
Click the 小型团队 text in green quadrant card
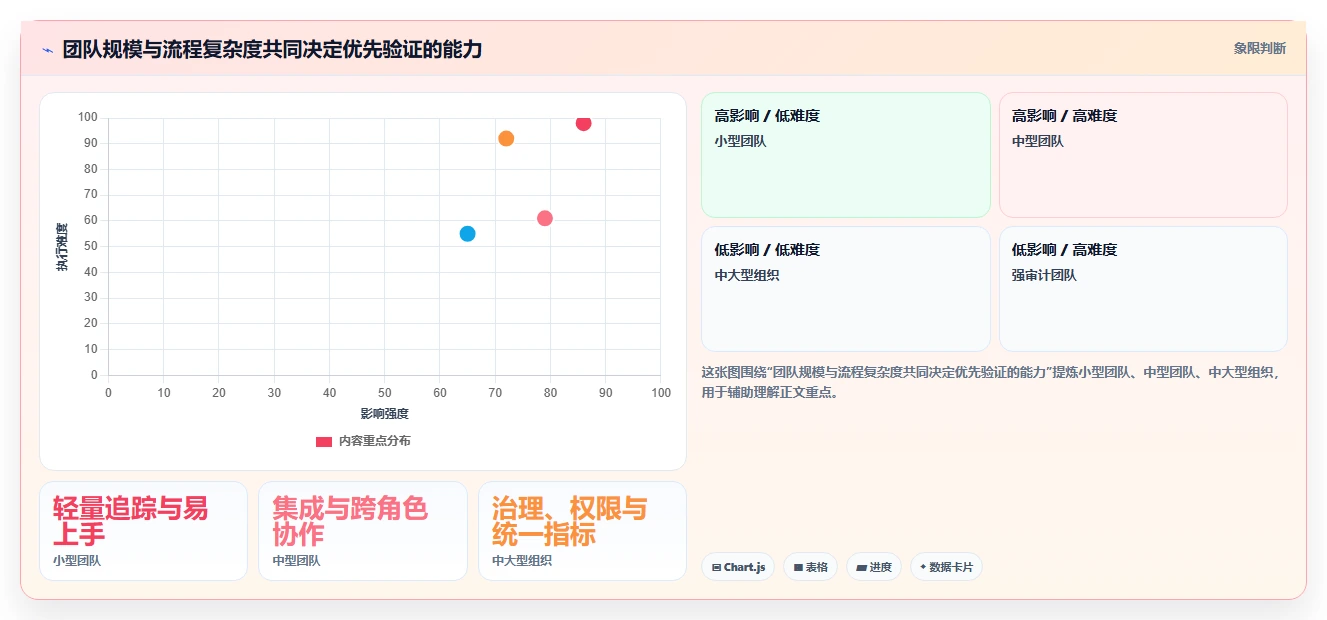tap(741, 141)
